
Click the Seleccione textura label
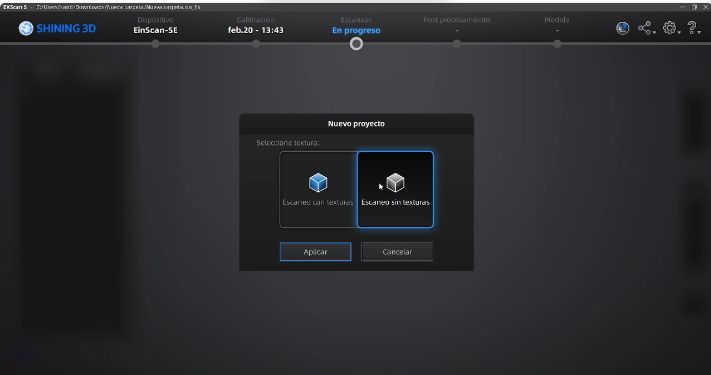coord(288,143)
